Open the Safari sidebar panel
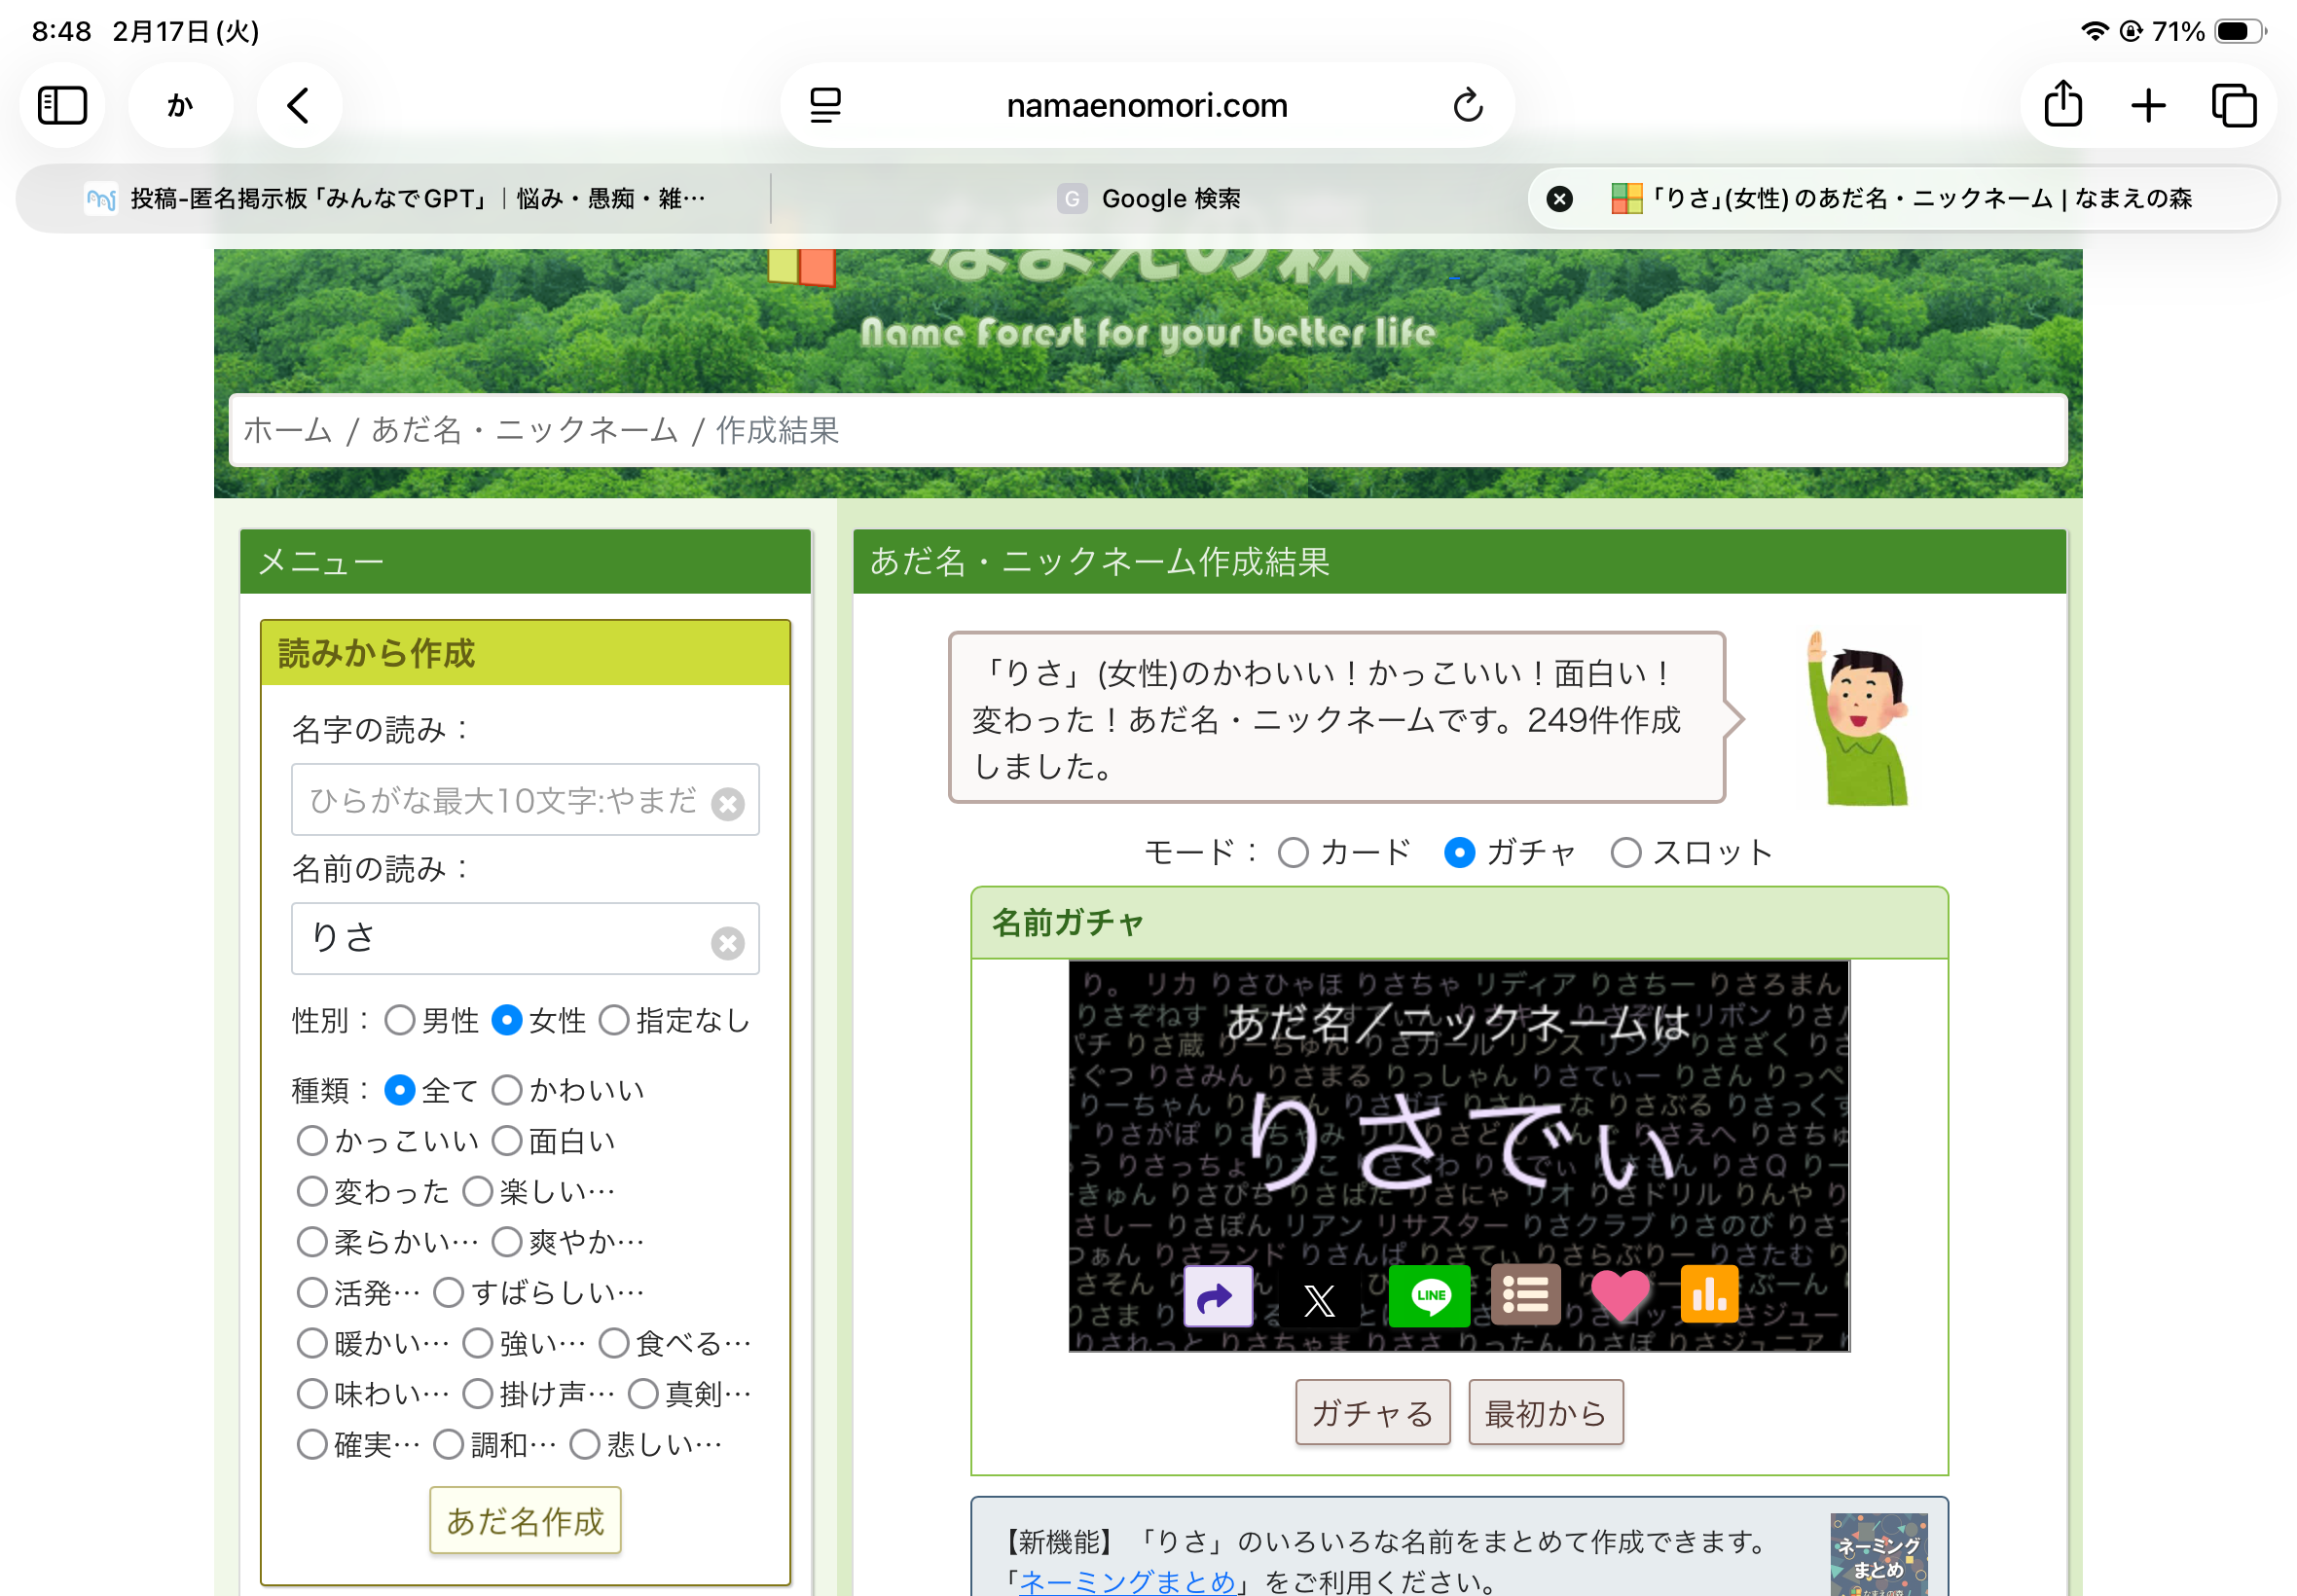 (x=62, y=105)
